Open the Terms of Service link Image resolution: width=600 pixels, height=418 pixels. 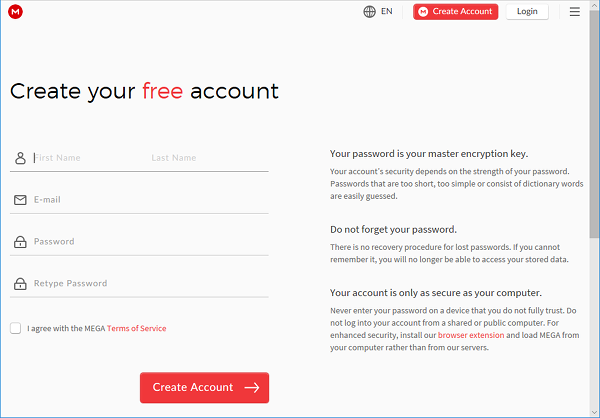point(136,328)
